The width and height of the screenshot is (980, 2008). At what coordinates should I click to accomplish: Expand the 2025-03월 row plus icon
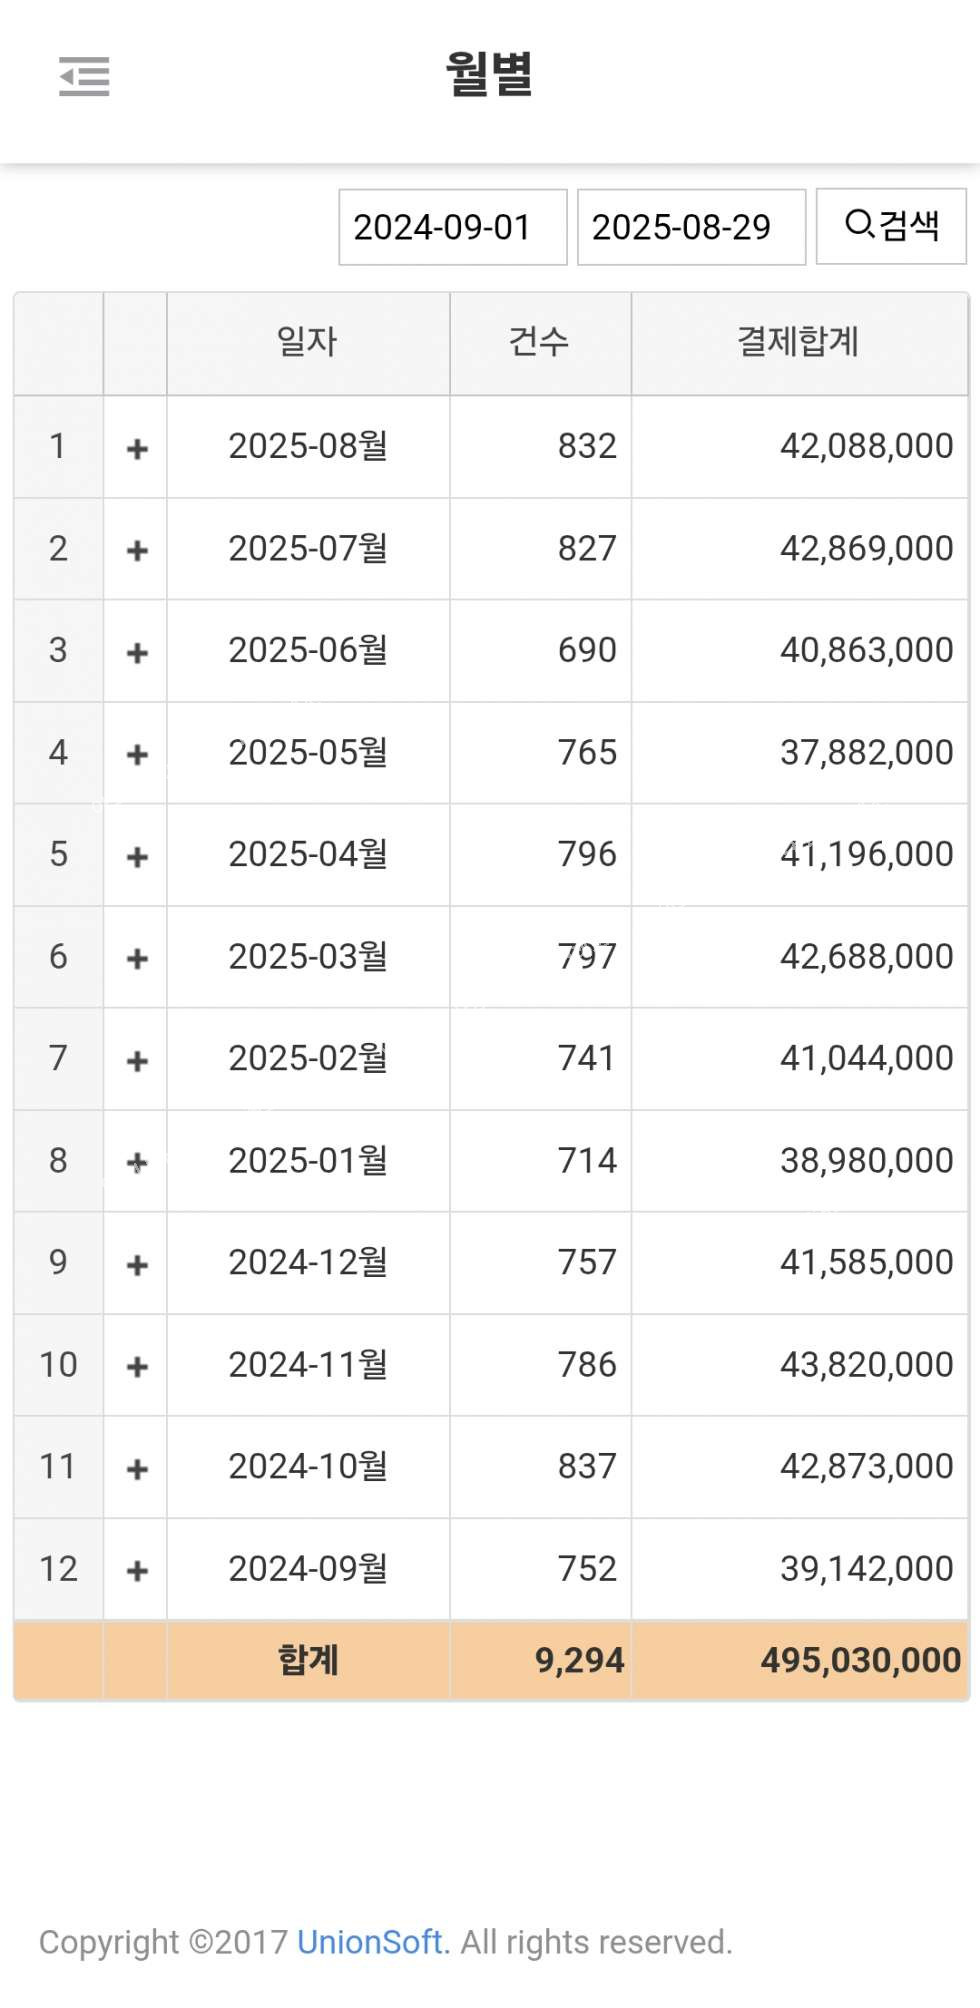(x=137, y=958)
